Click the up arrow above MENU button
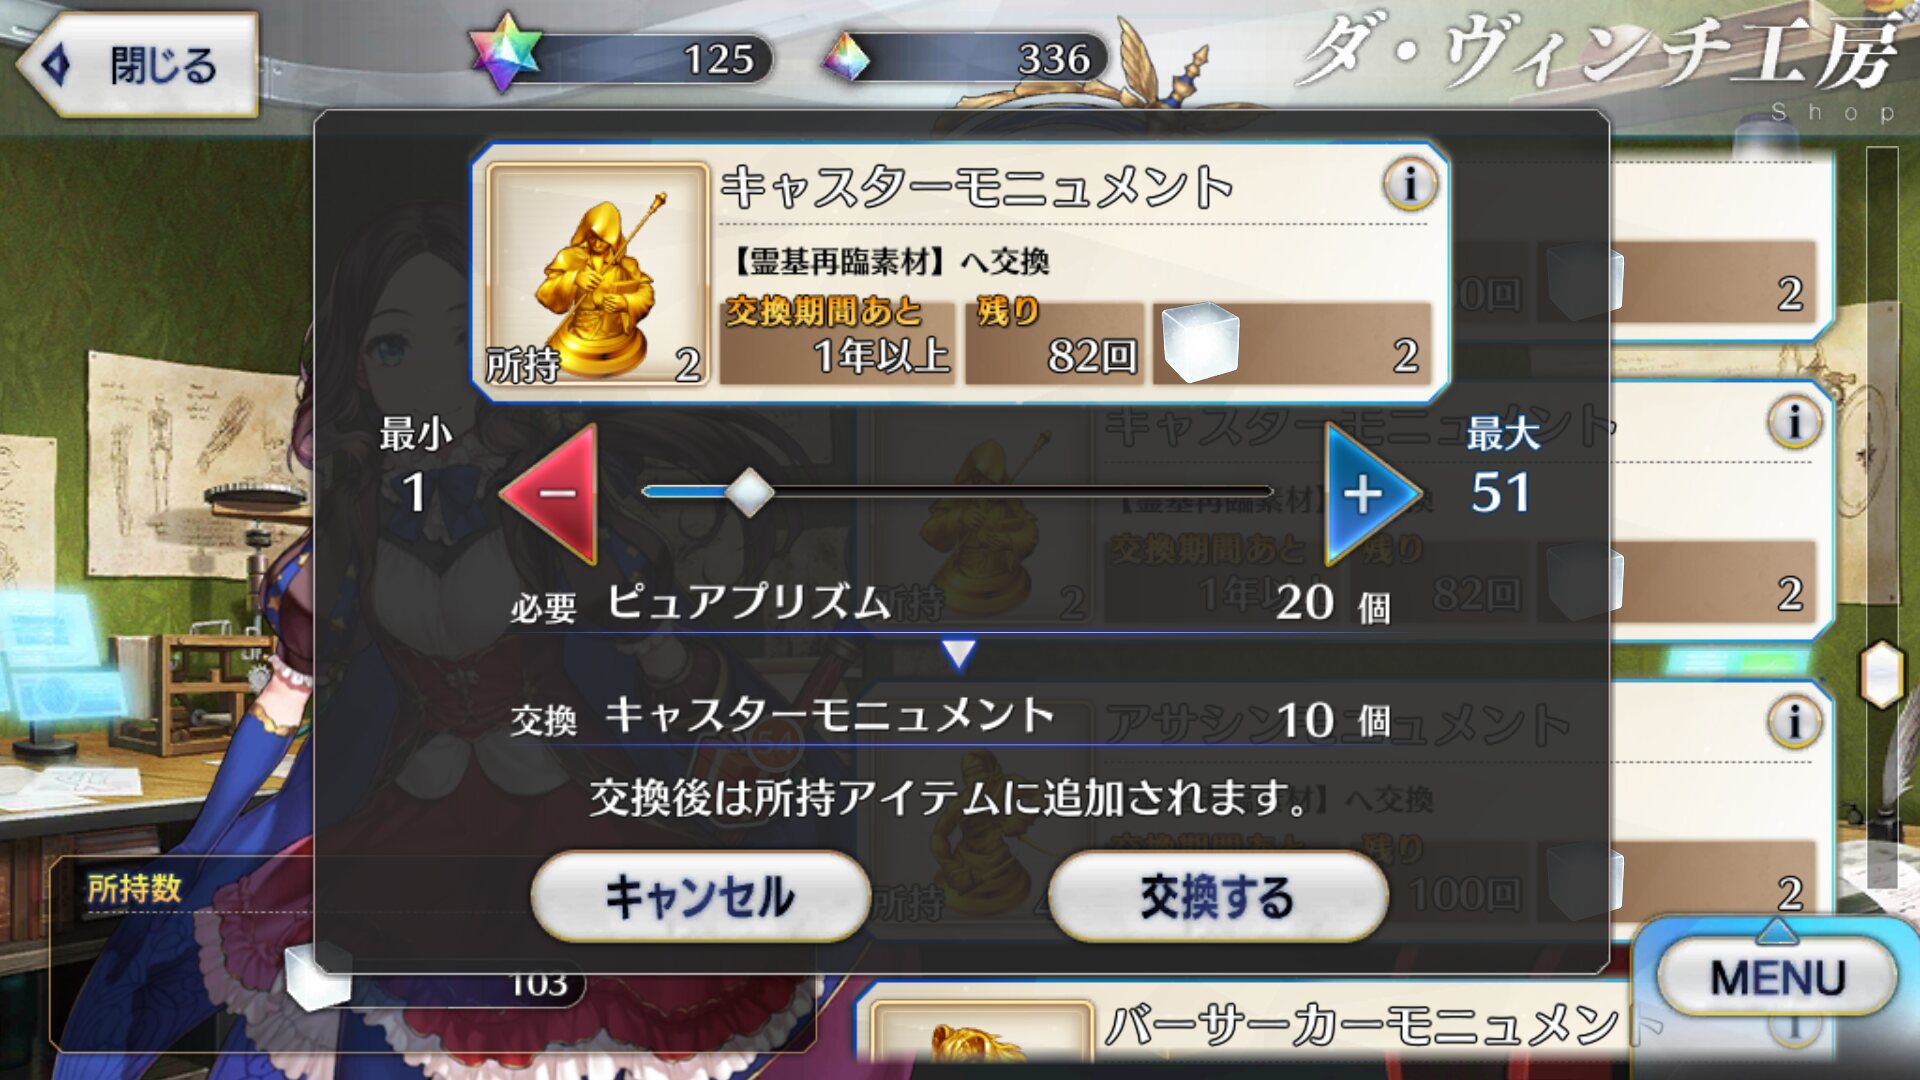Screen dimensions: 1920x1080 click(x=1777, y=929)
